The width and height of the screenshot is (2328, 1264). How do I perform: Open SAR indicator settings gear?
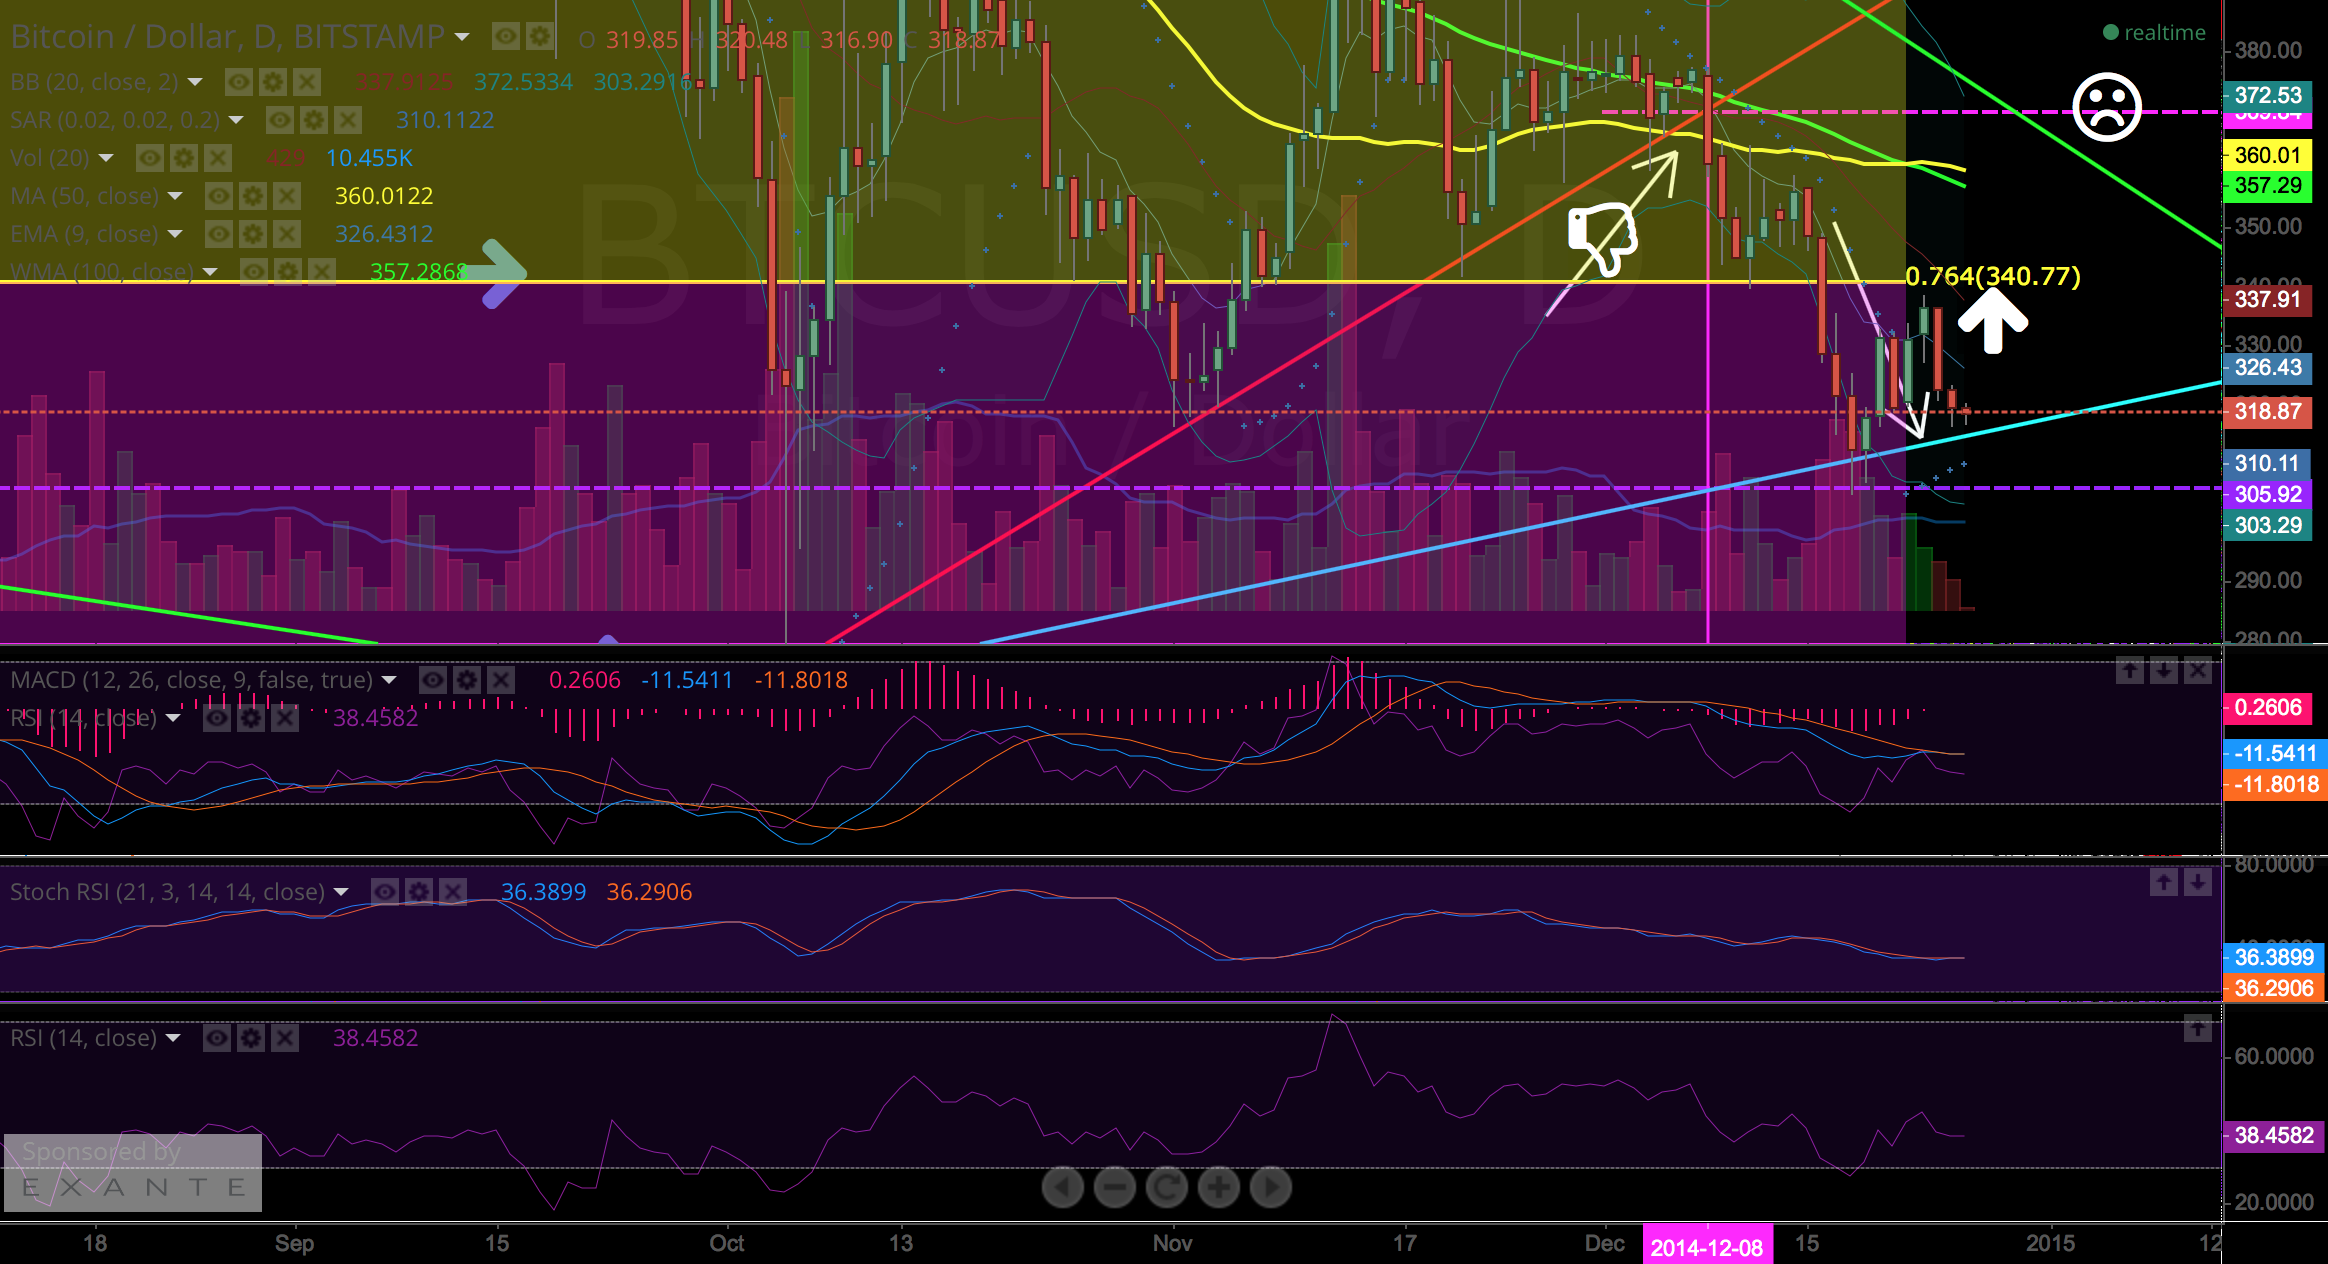[x=314, y=120]
